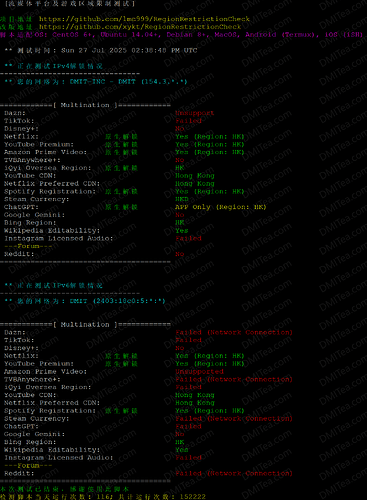Click the first Forum separator label
367x500 pixels.
[x=28, y=246]
